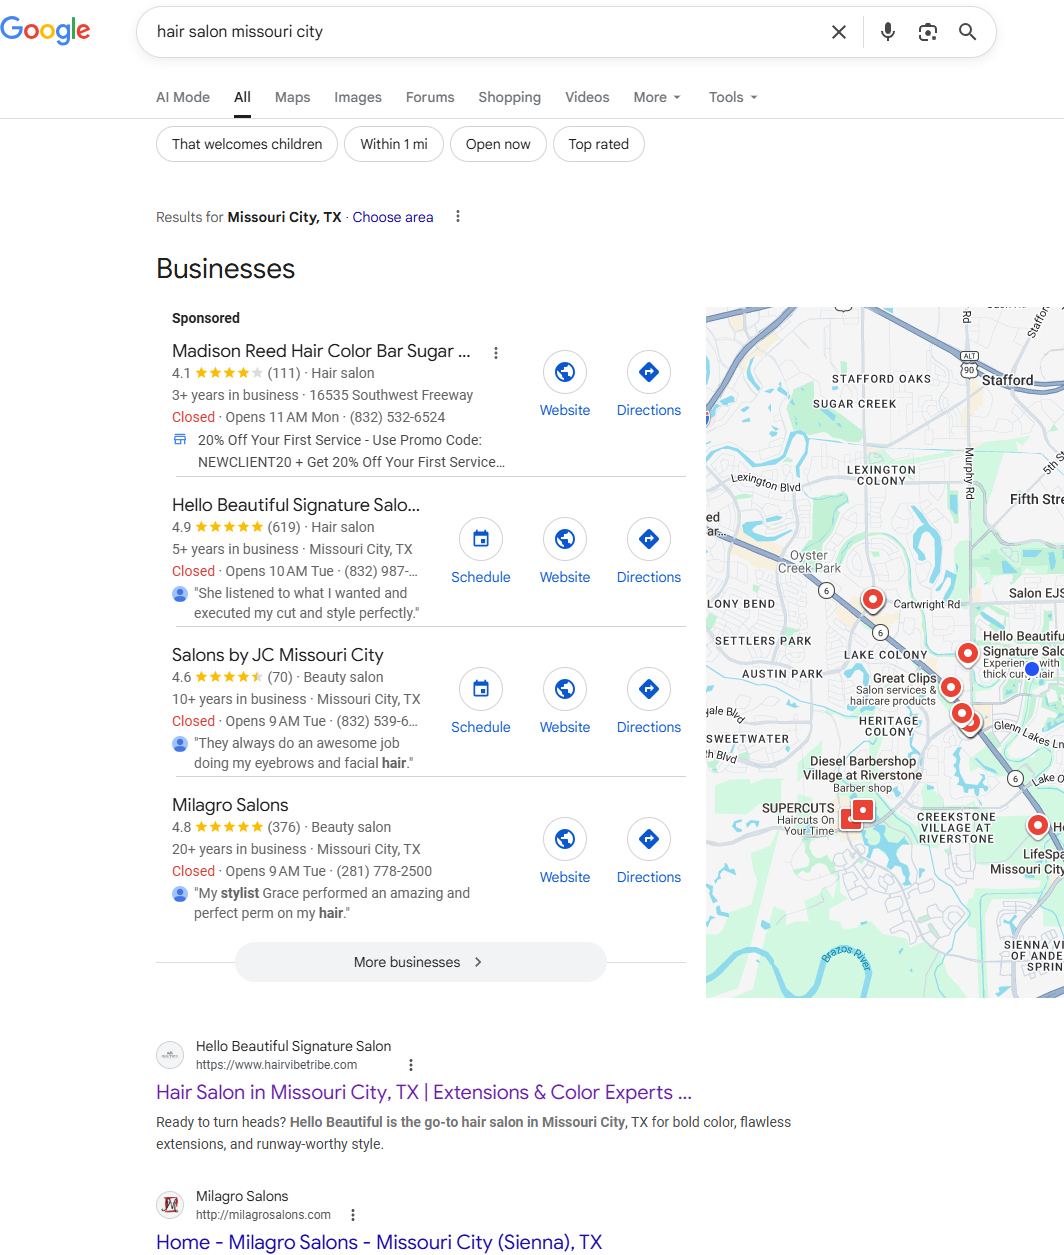Schedule appointment at Salons by JC
This screenshot has height=1255, width=1064.
click(x=481, y=689)
